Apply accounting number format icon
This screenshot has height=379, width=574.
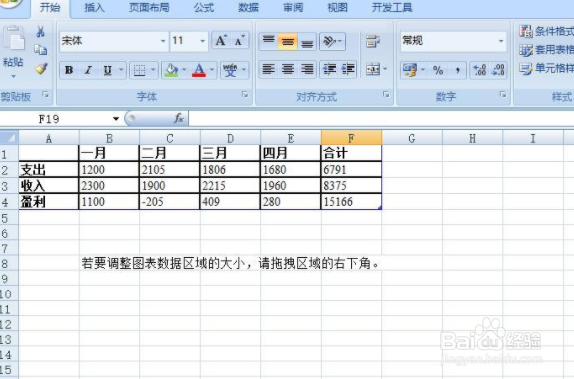point(410,70)
